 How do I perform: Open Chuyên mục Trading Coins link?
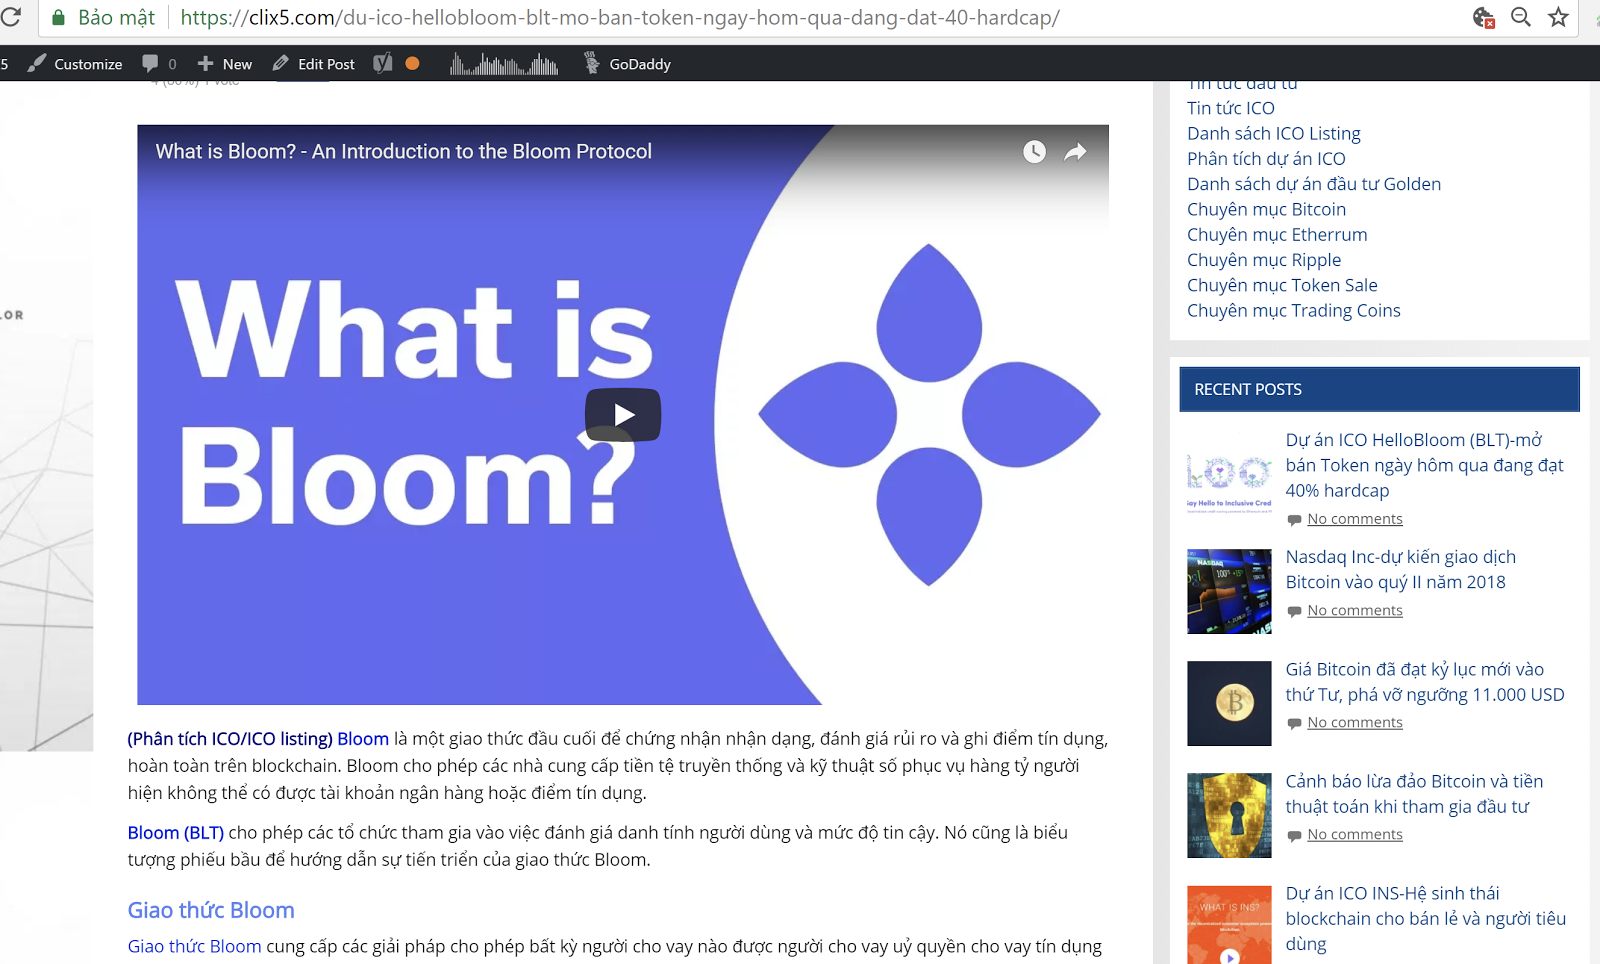[1293, 310]
